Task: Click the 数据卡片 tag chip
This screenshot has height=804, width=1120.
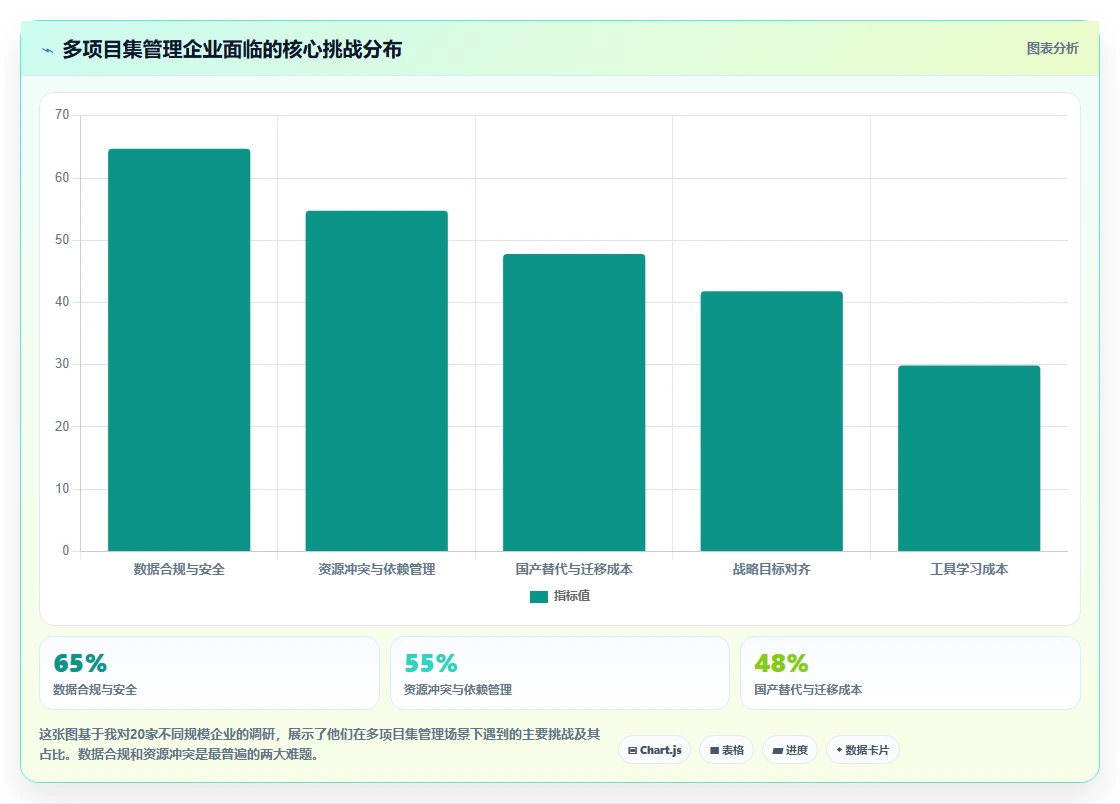Action: tap(863, 750)
